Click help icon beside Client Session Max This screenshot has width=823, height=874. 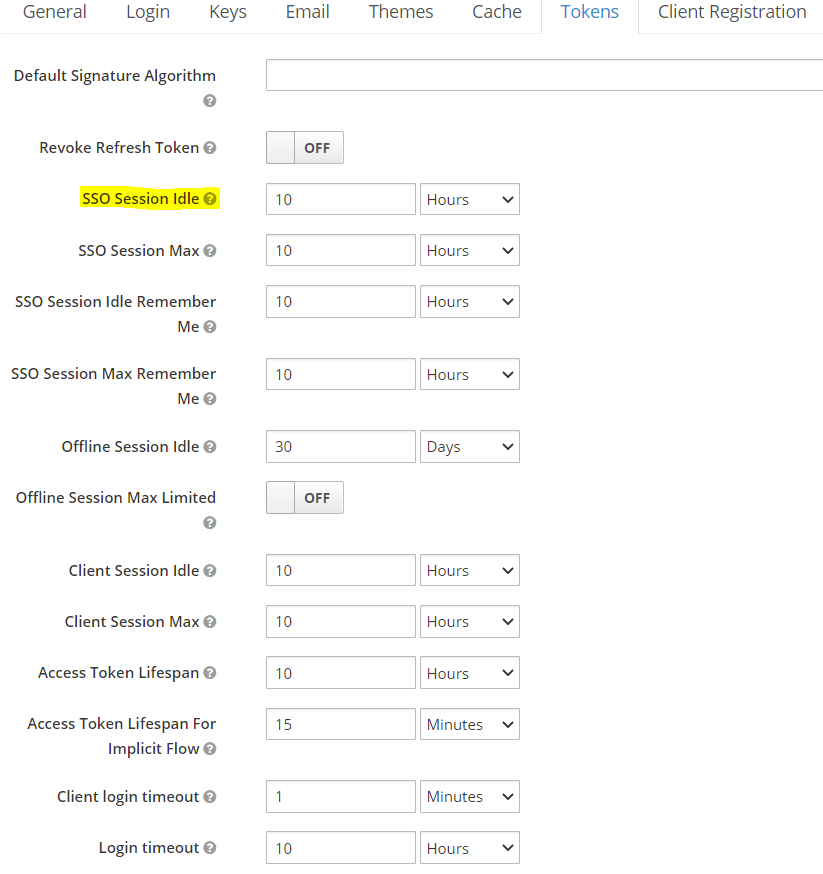click(x=210, y=621)
